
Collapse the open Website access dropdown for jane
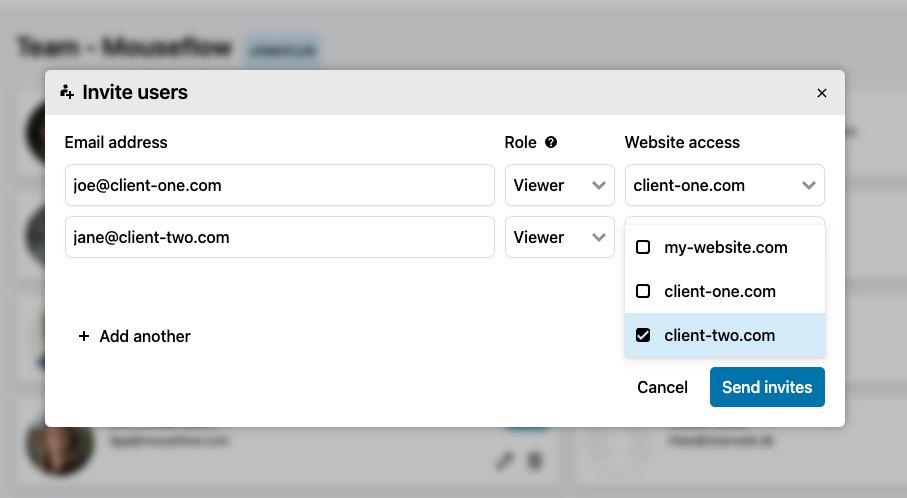click(x=724, y=221)
